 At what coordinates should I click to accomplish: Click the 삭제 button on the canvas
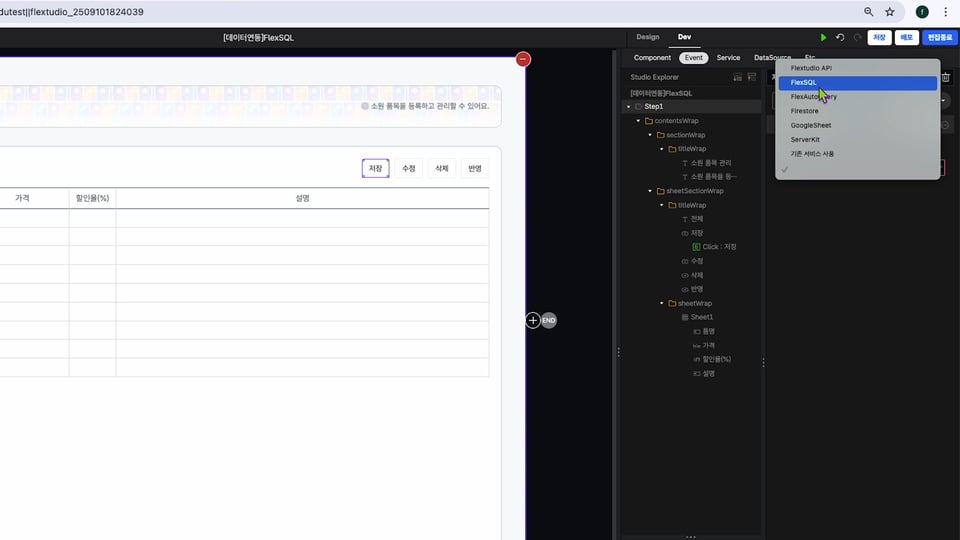441,168
